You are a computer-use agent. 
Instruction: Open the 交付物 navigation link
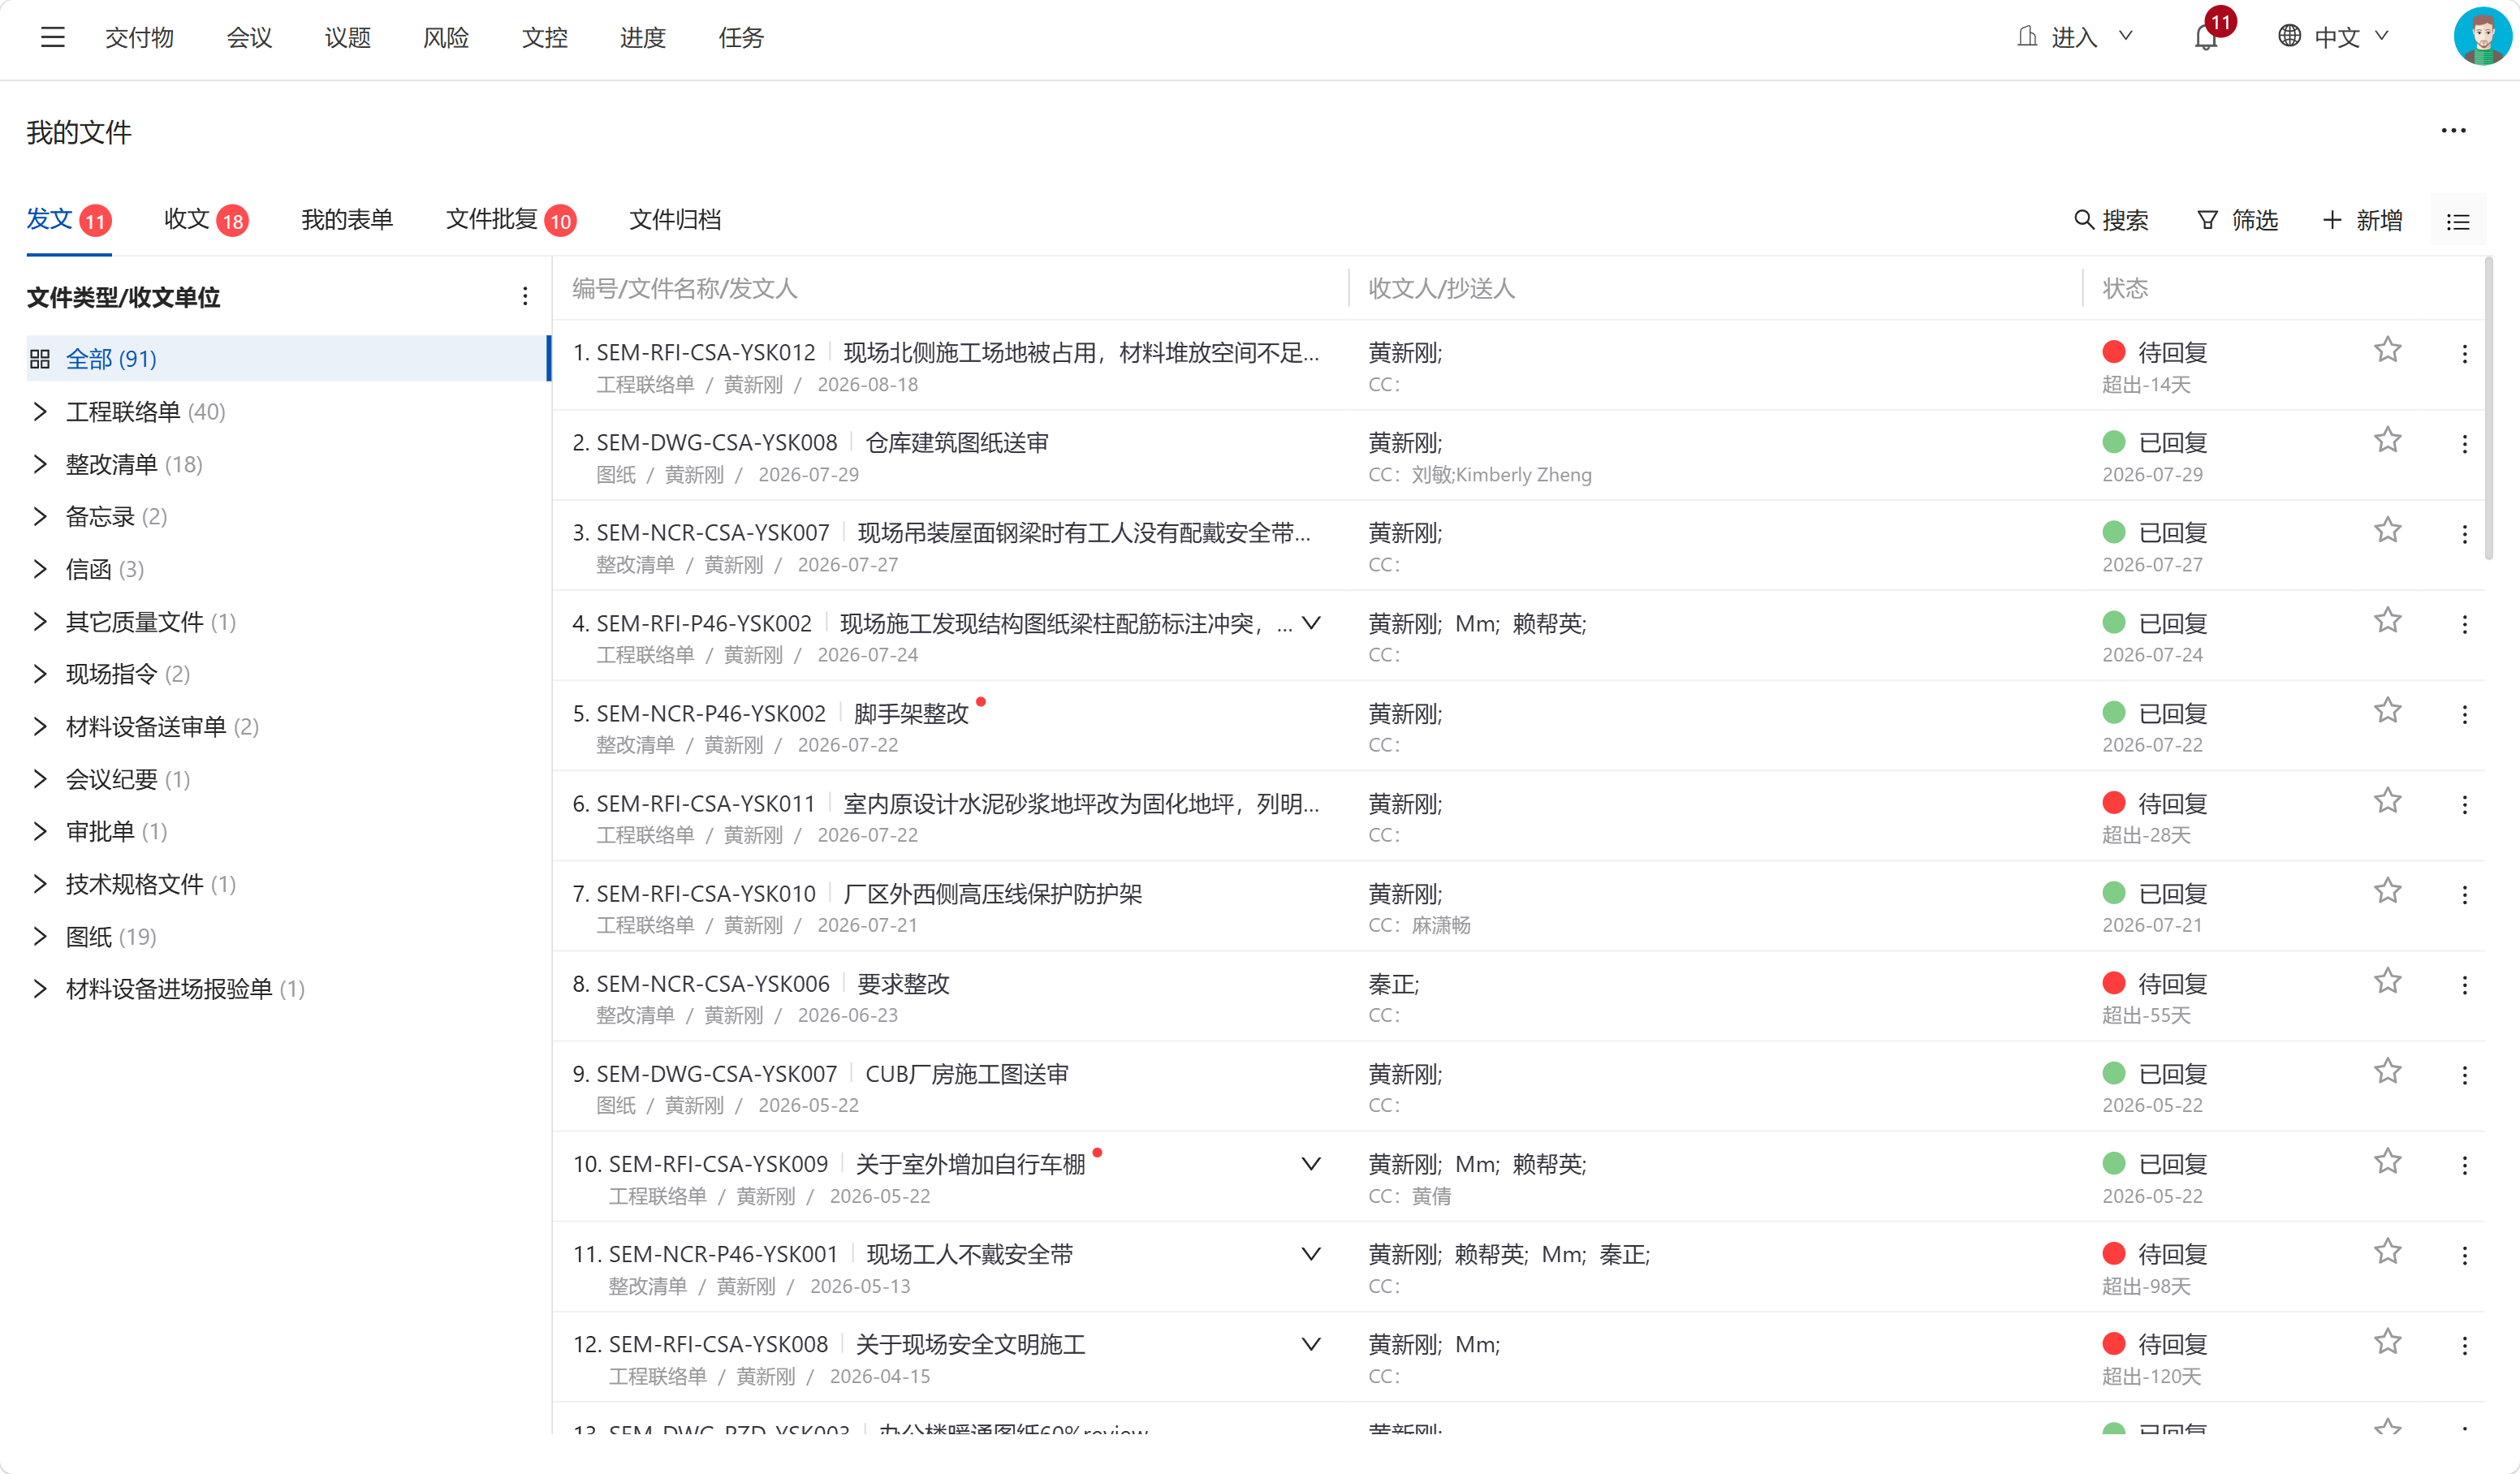tap(139, 37)
